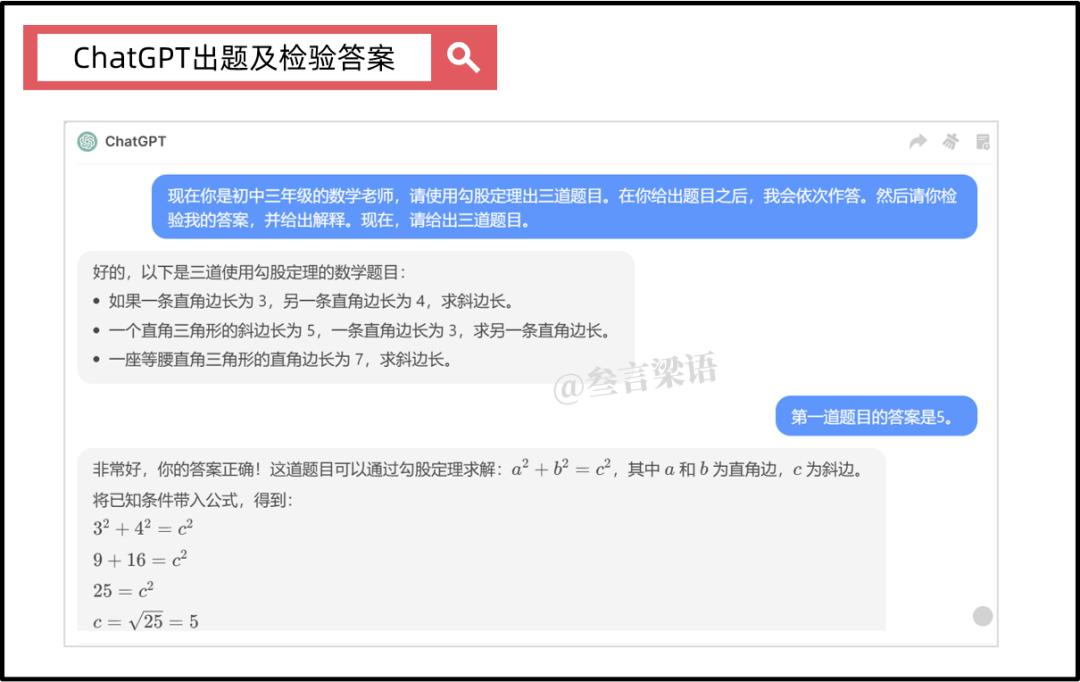
Task: Click the equation 9 + 16 = c²
Action: (x=140, y=559)
